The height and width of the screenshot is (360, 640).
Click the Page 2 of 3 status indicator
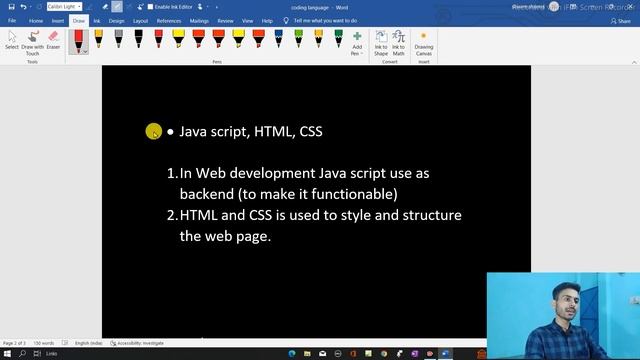pyautogui.click(x=14, y=343)
